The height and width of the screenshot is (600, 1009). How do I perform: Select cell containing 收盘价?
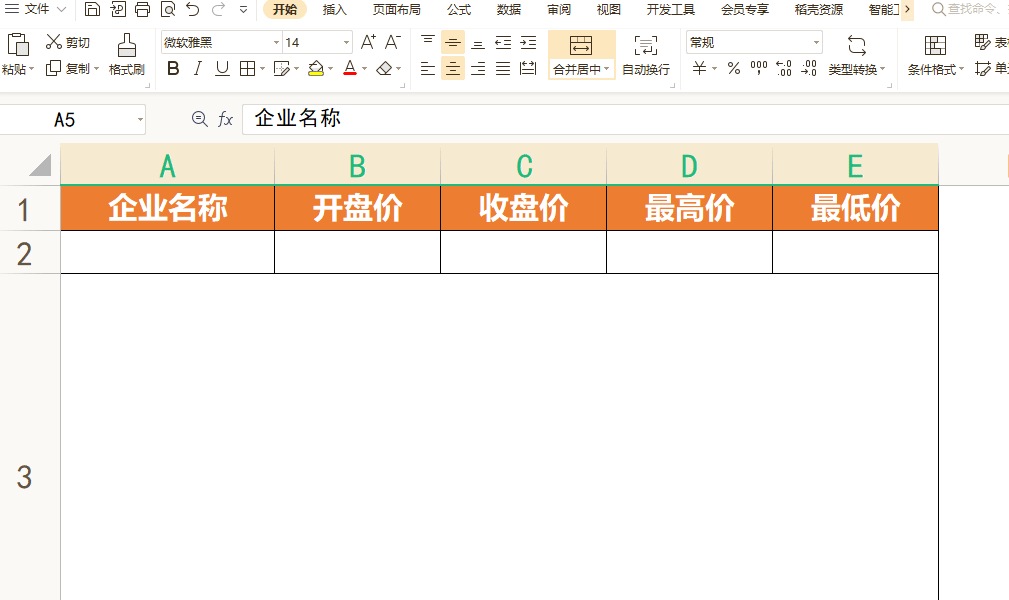(x=524, y=208)
